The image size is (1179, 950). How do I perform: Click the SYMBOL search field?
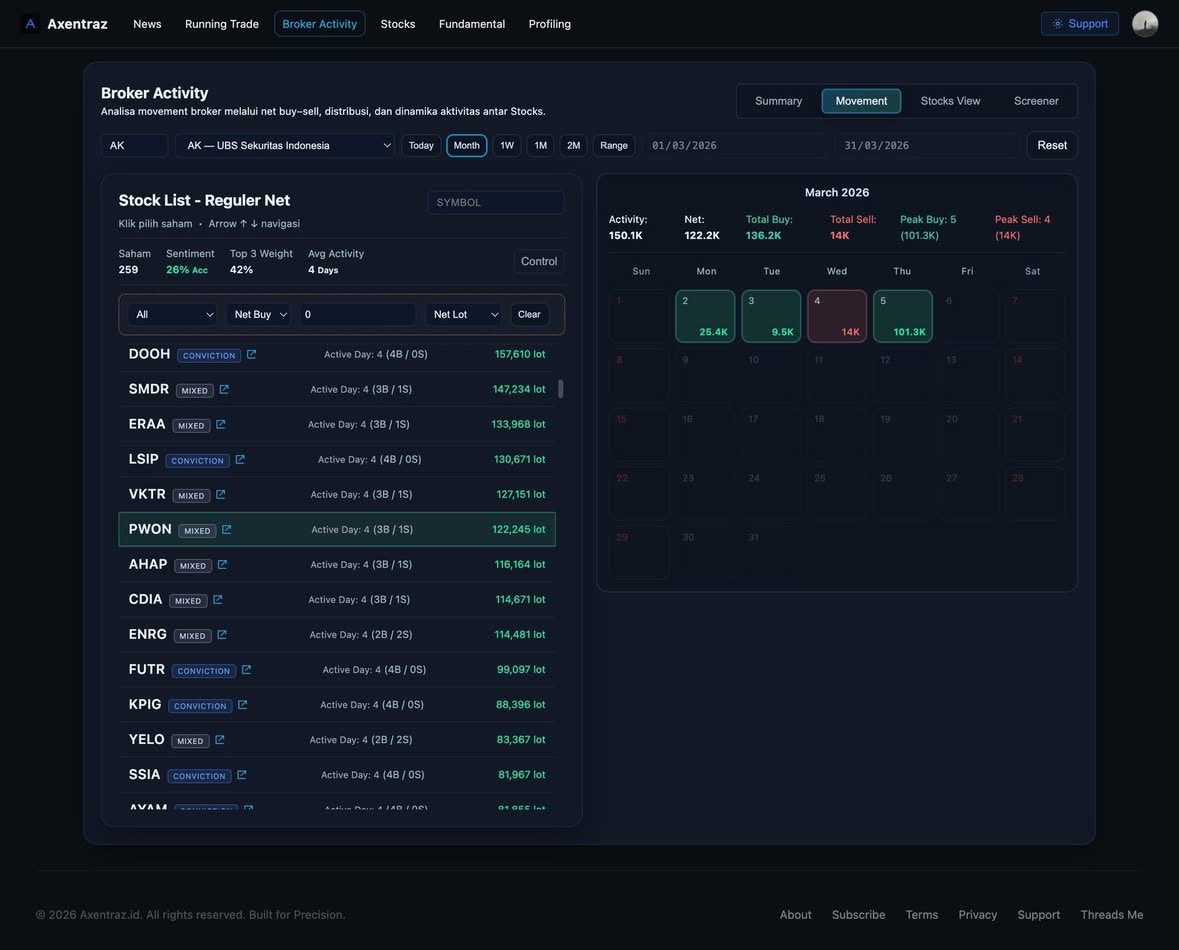point(496,202)
